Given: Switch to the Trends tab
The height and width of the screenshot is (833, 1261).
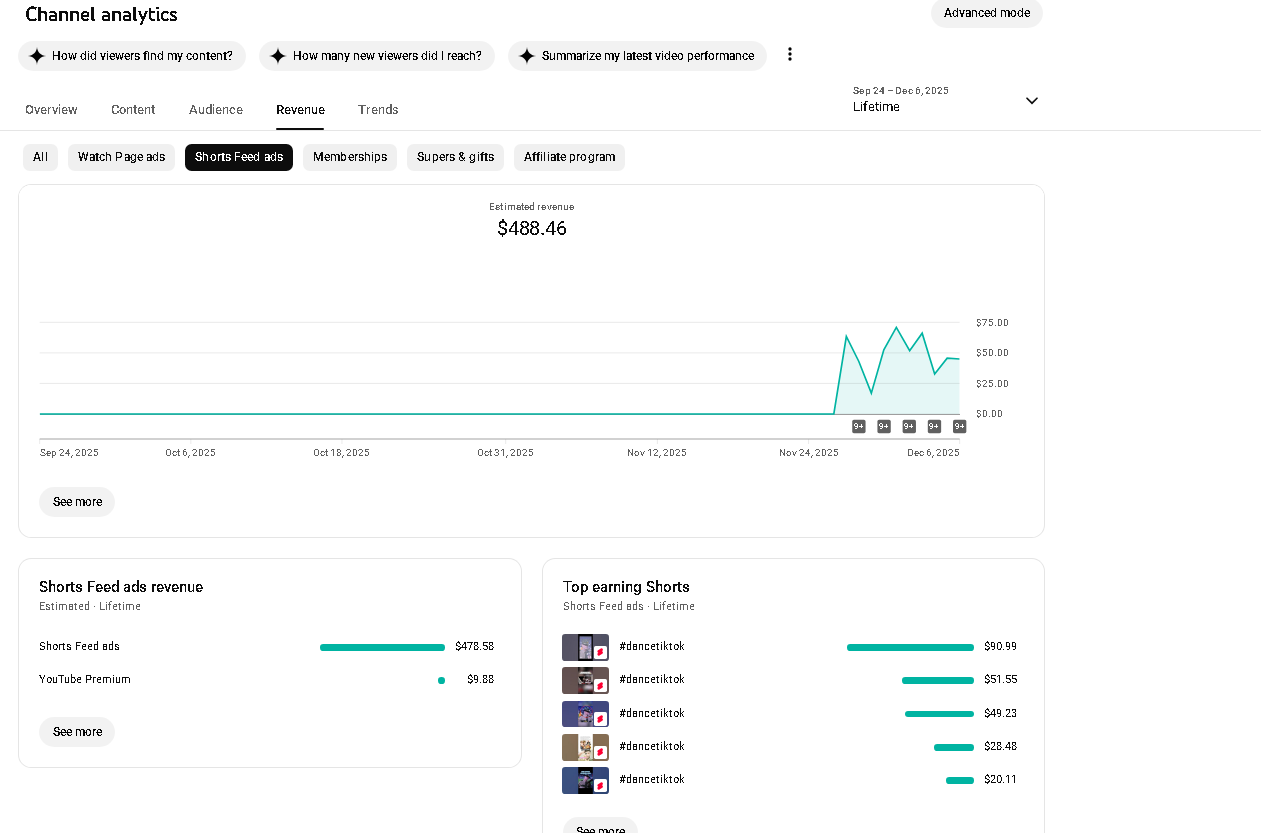Looking at the screenshot, I should (x=378, y=110).
